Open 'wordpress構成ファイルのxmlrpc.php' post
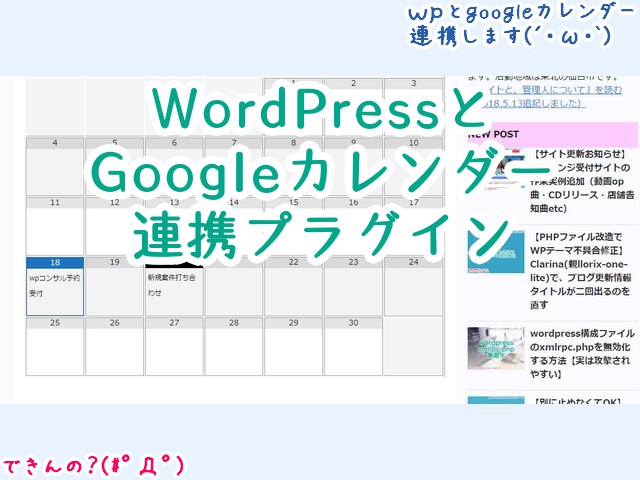Viewport: 640px width, 480px height. pos(582,353)
